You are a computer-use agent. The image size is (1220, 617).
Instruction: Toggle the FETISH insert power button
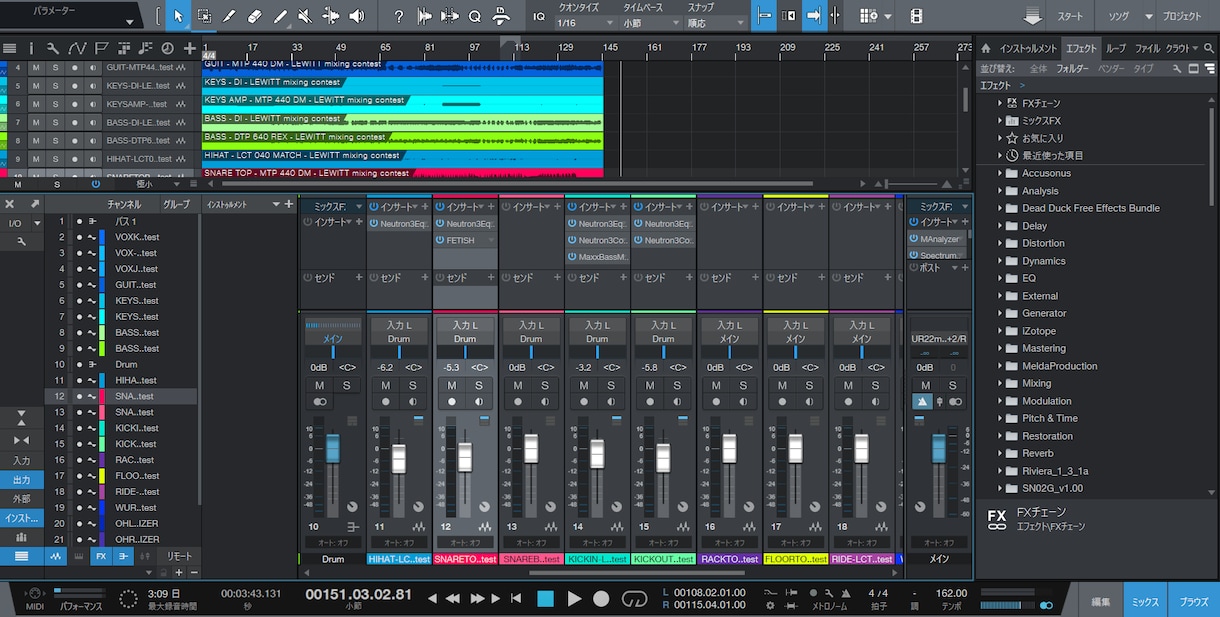coord(439,240)
